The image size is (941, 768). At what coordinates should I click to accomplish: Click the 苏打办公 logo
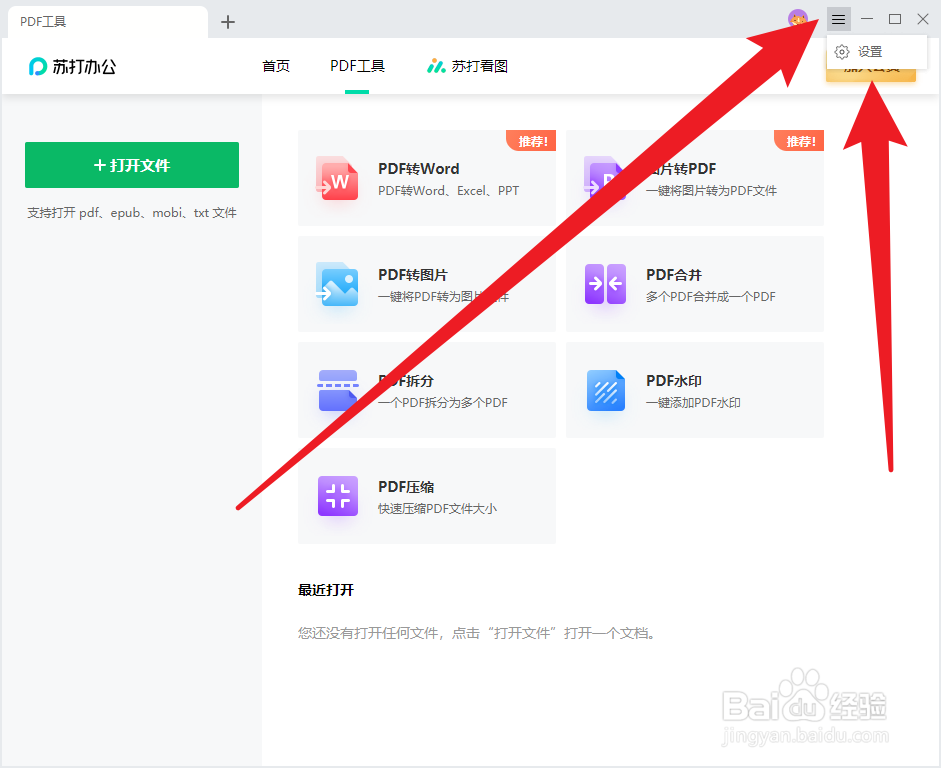(73, 66)
